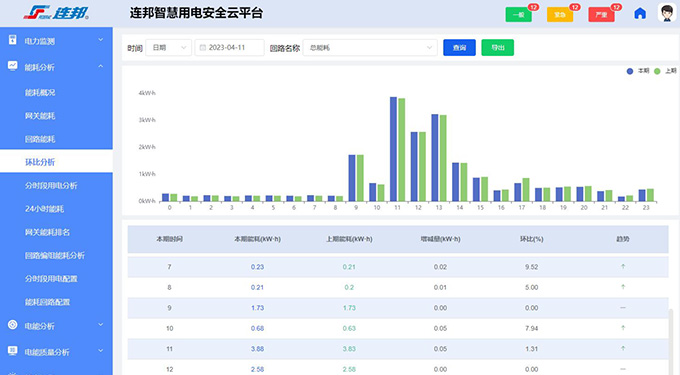Collapse the 能耗分析 menu chevron
This screenshot has width=680, height=375.
[101, 66]
